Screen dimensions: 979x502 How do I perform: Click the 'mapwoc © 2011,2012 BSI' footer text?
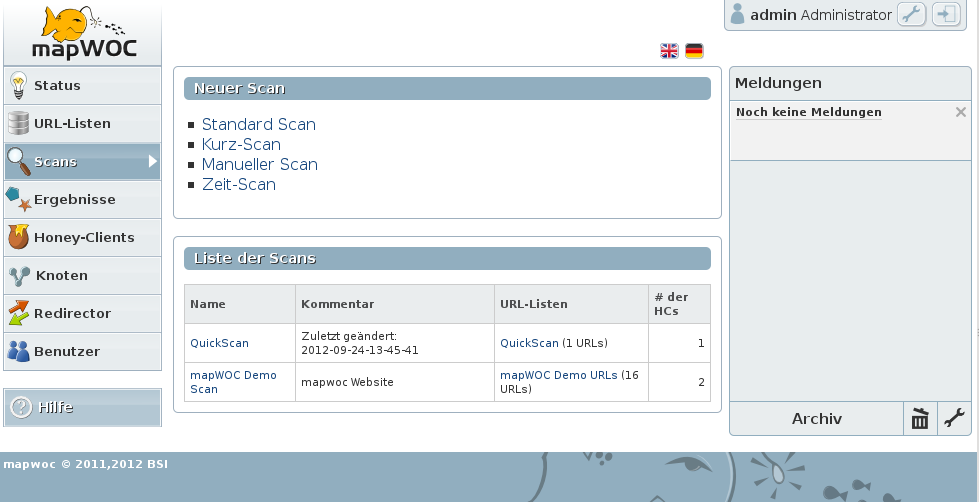(86, 464)
